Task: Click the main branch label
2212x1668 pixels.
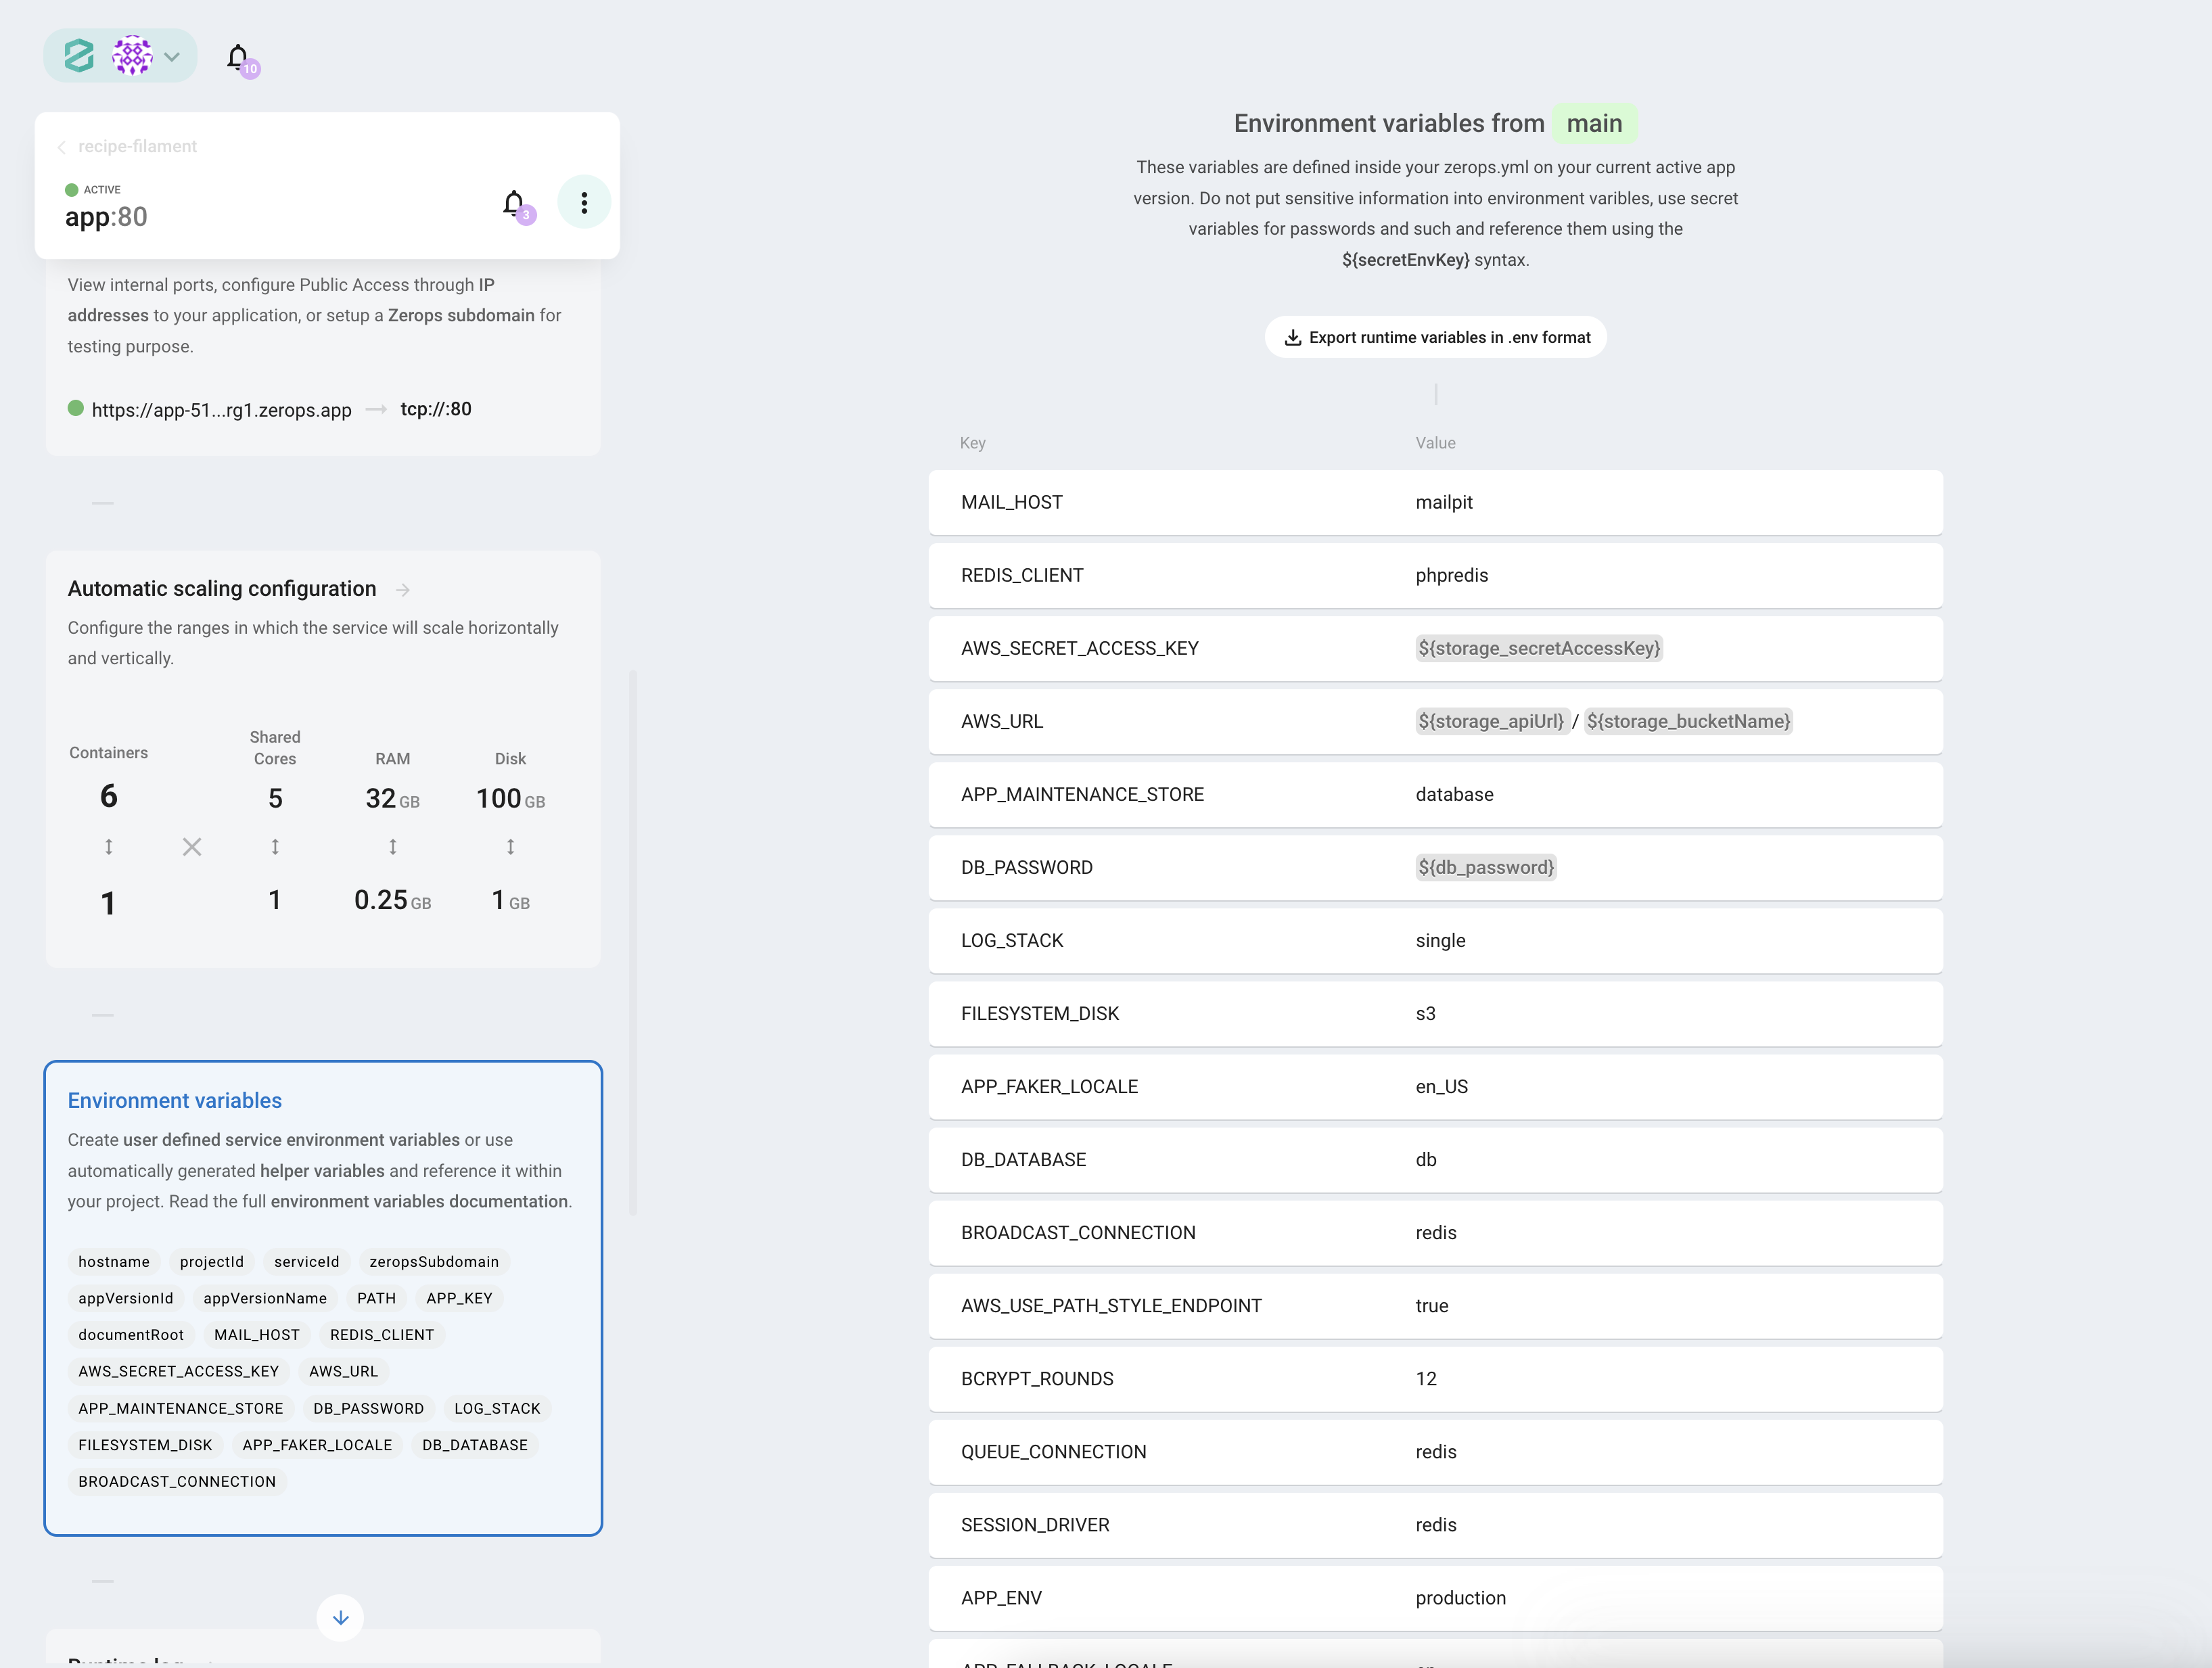Action: pos(1594,124)
